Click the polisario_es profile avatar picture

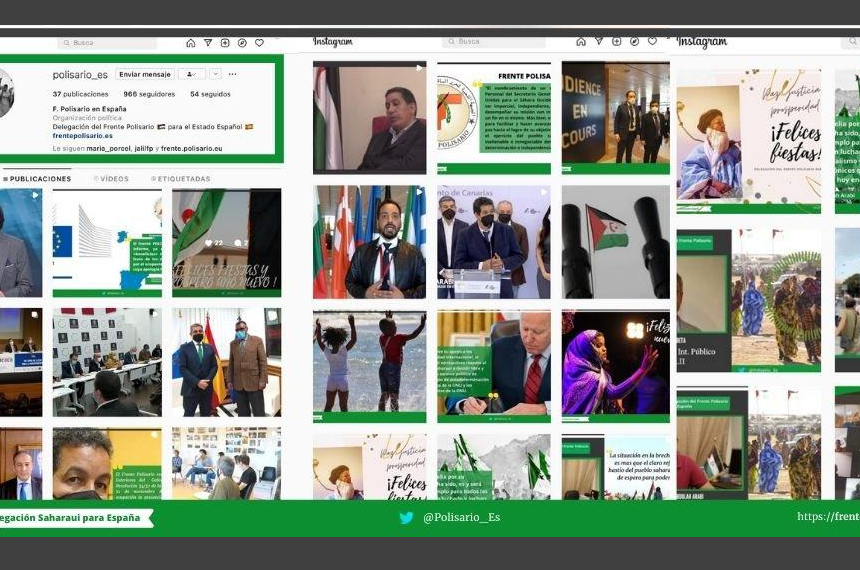click(x=5, y=94)
